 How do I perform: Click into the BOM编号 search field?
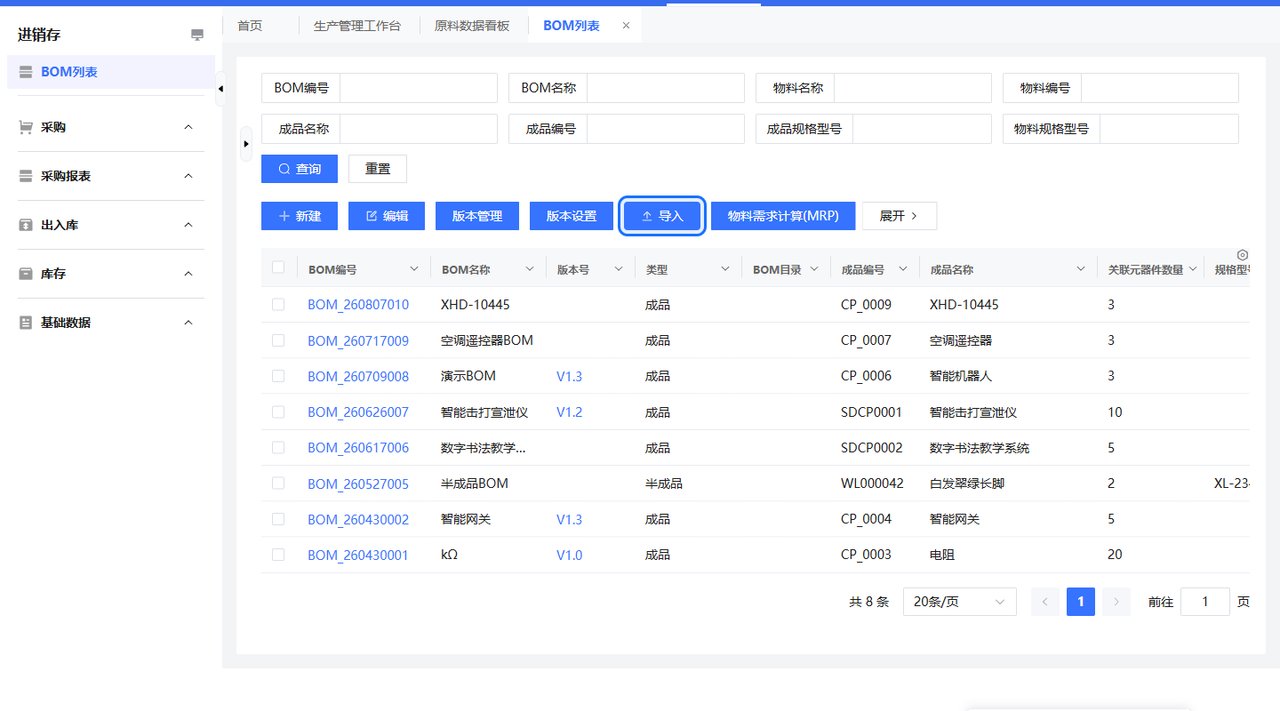418,88
